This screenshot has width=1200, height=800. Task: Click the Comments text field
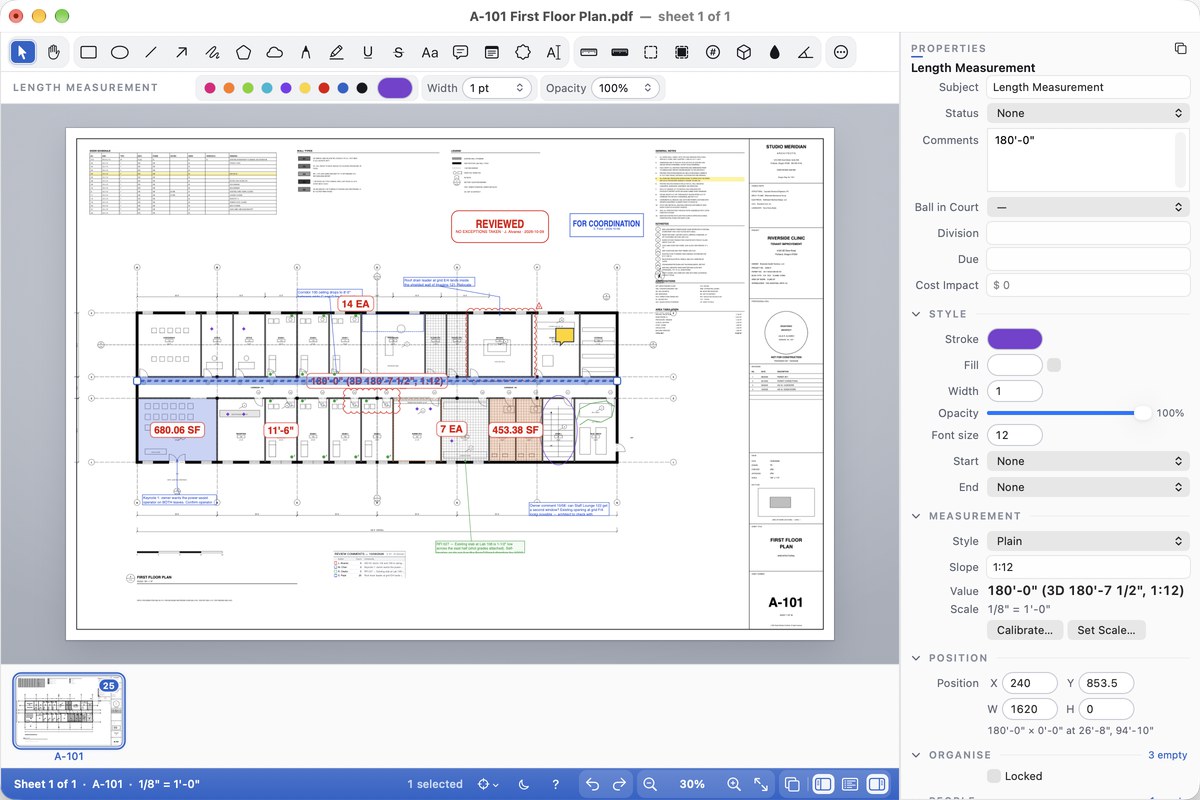[1088, 159]
